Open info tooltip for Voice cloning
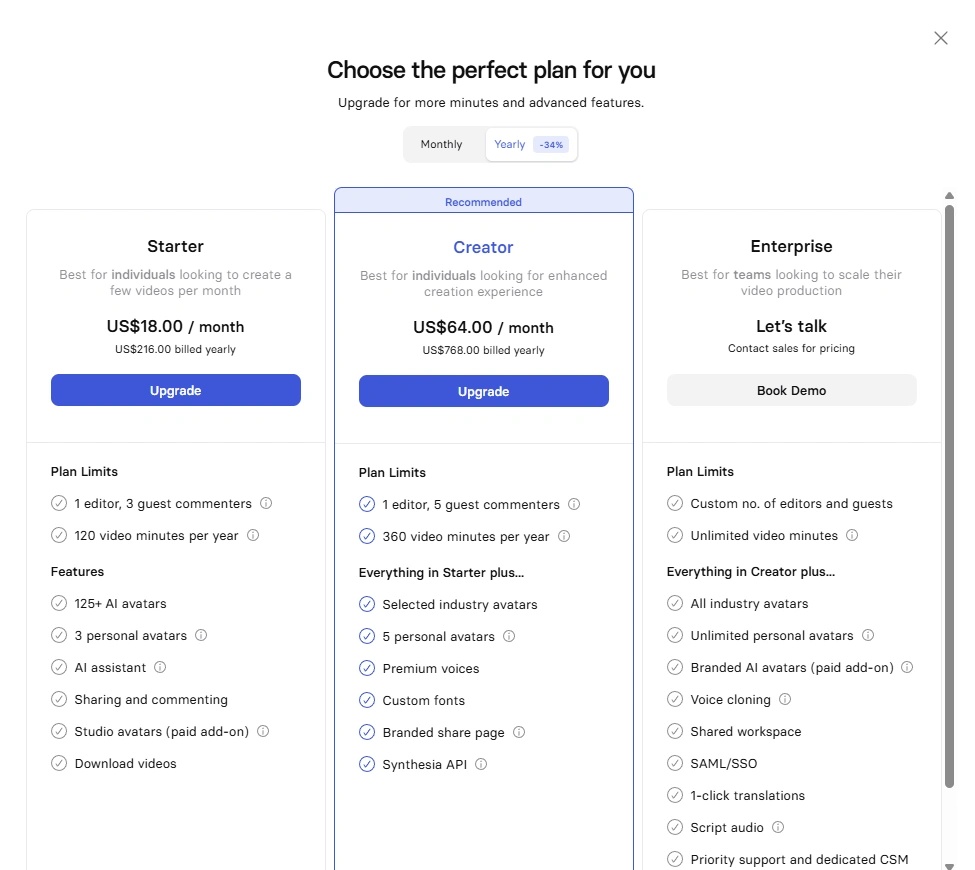The height and width of the screenshot is (870, 975). tap(785, 699)
